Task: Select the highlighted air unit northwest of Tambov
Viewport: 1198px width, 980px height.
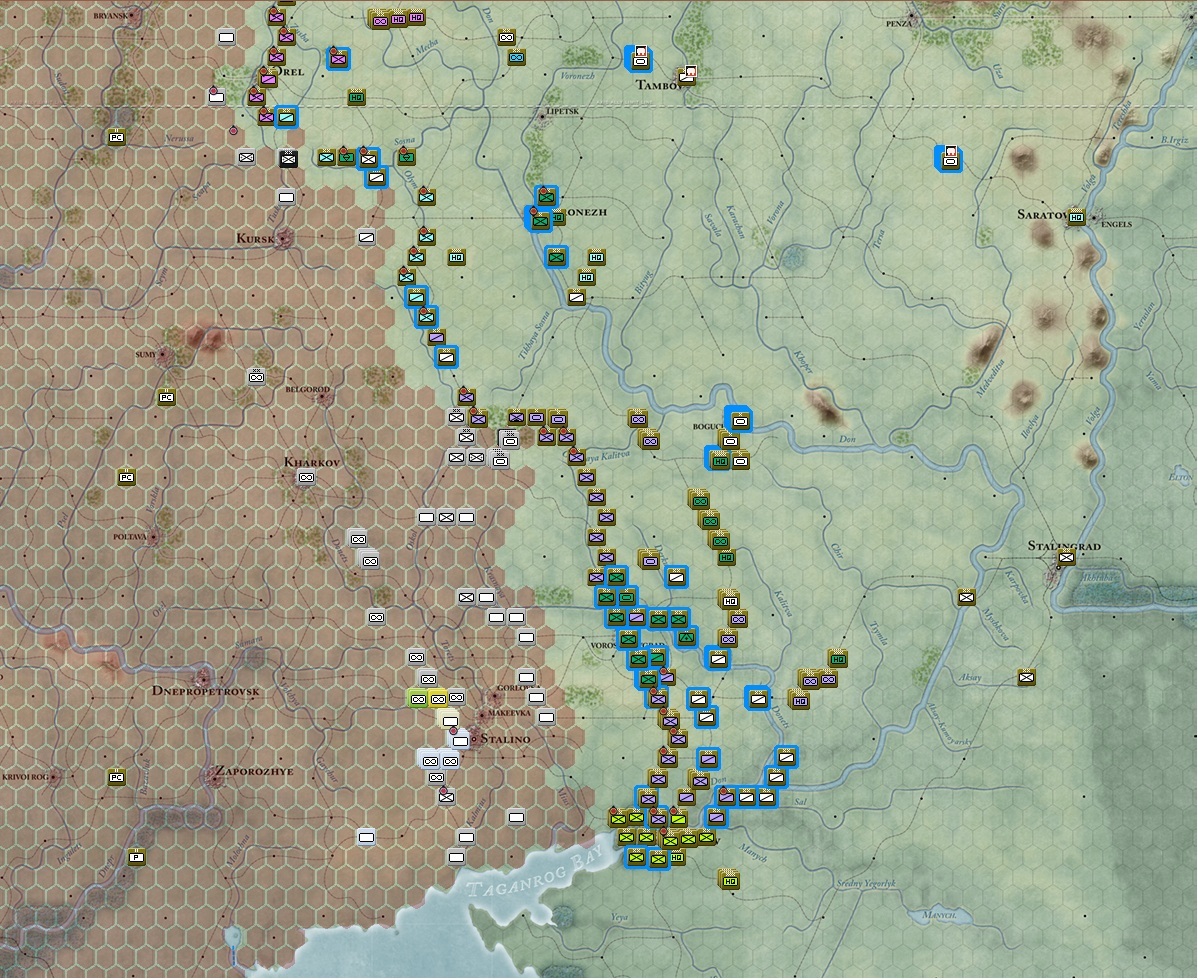Action: (639, 58)
